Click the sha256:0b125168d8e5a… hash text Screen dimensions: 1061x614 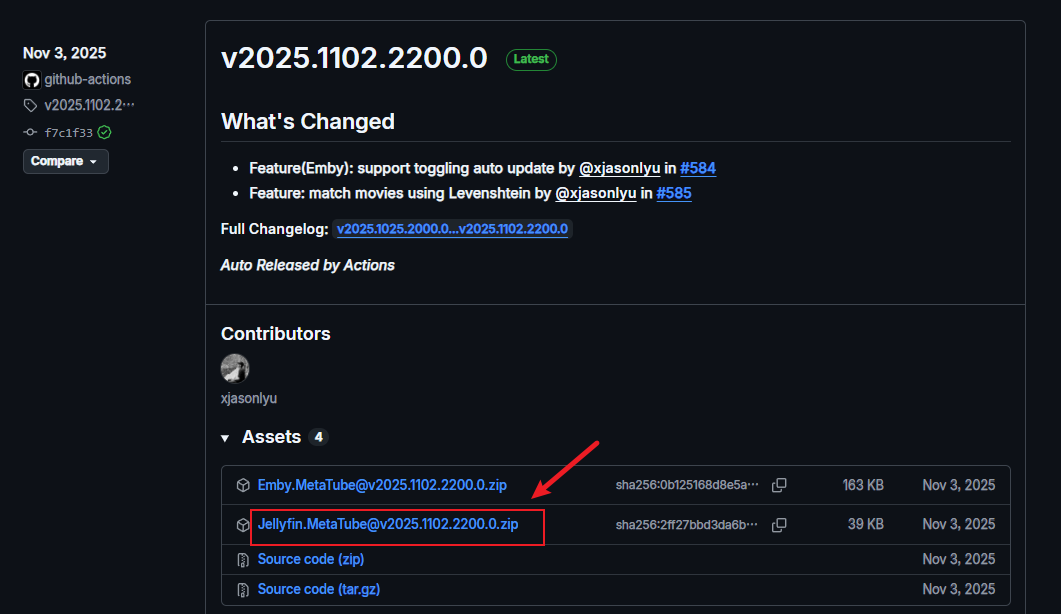point(687,485)
